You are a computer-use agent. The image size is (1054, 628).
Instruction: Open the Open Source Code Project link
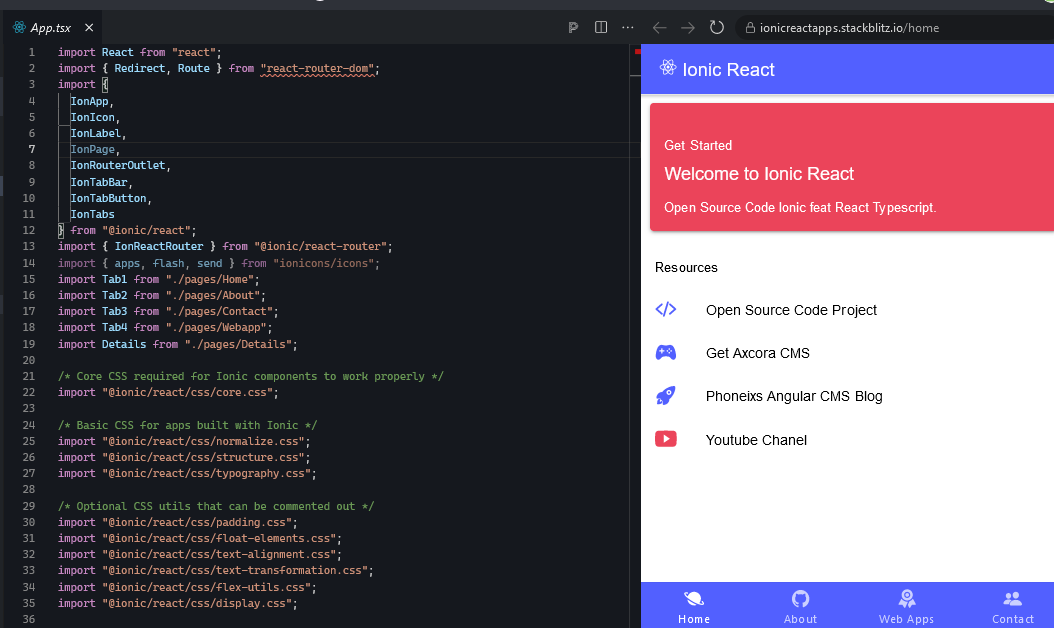tap(791, 310)
